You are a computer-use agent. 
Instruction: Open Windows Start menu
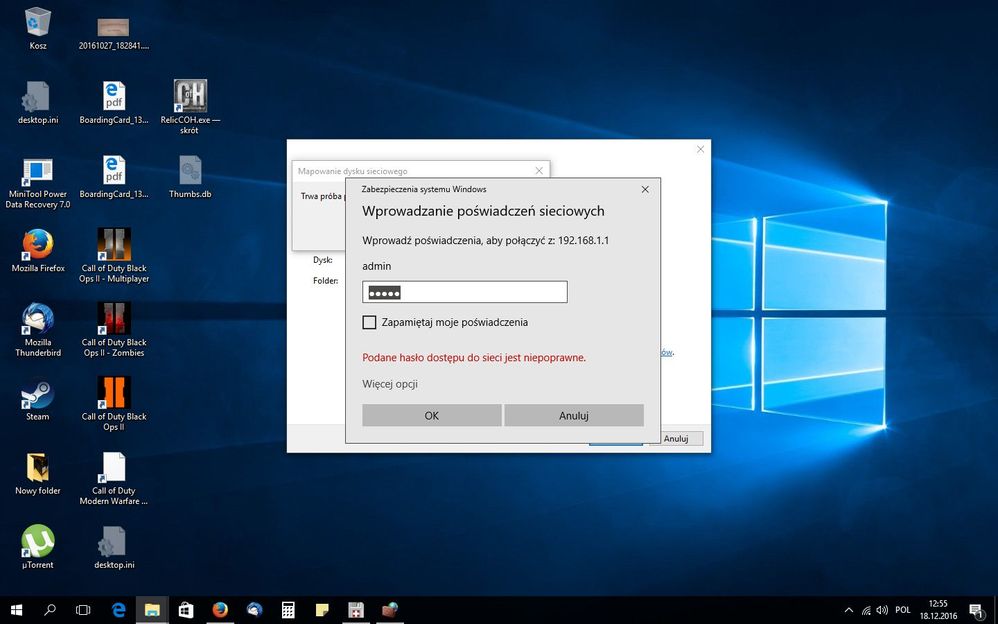click(x=16, y=609)
